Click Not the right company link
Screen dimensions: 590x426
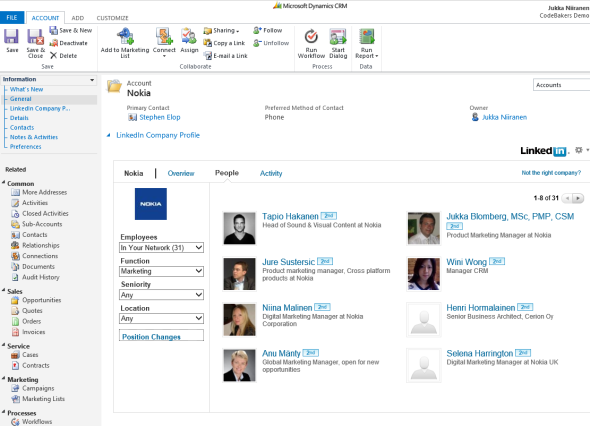click(x=551, y=173)
